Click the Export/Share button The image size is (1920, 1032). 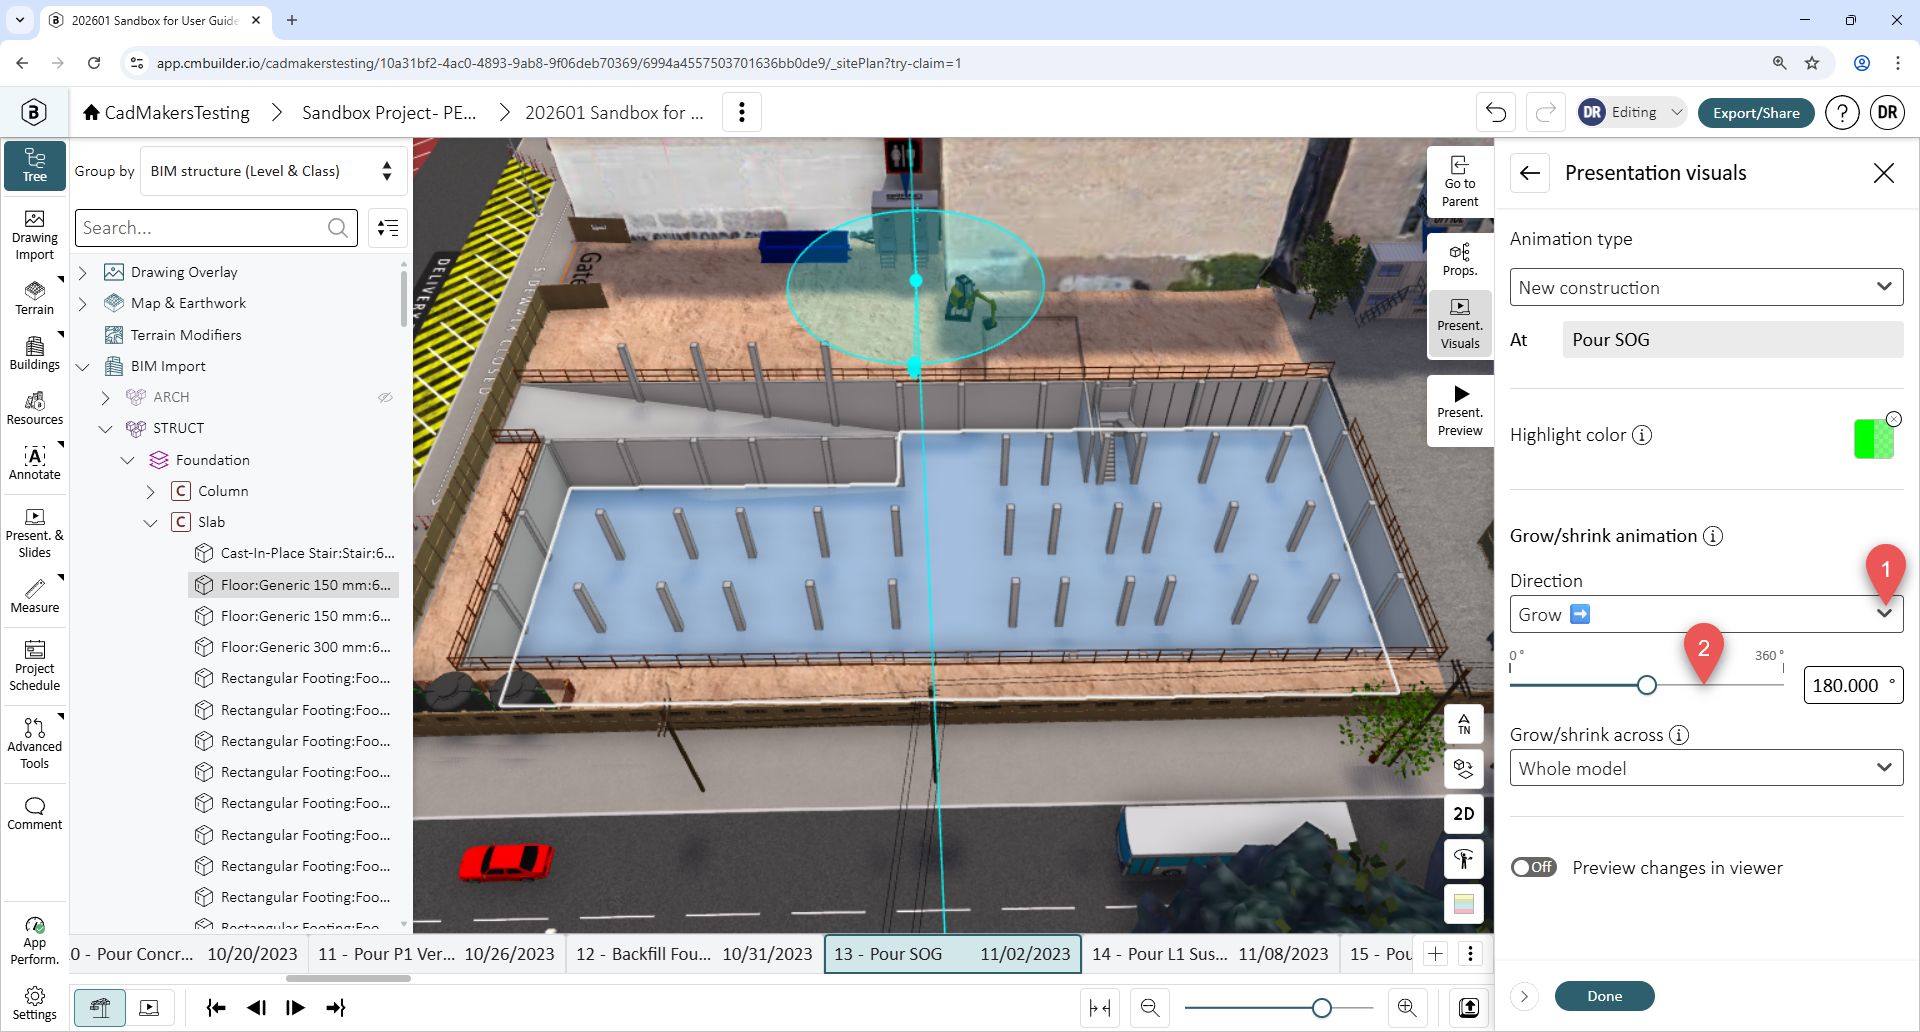[x=1756, y=112]
